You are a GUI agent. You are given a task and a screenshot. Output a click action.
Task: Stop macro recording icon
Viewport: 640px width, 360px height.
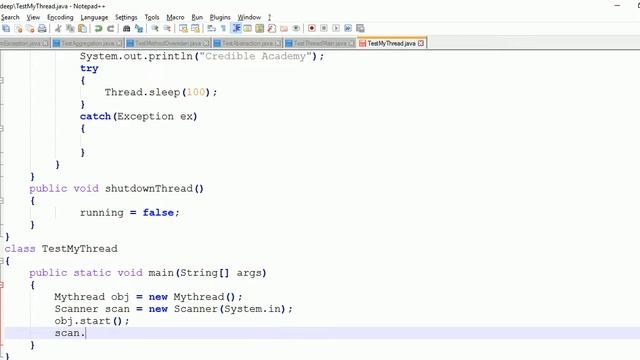point(324,28)
